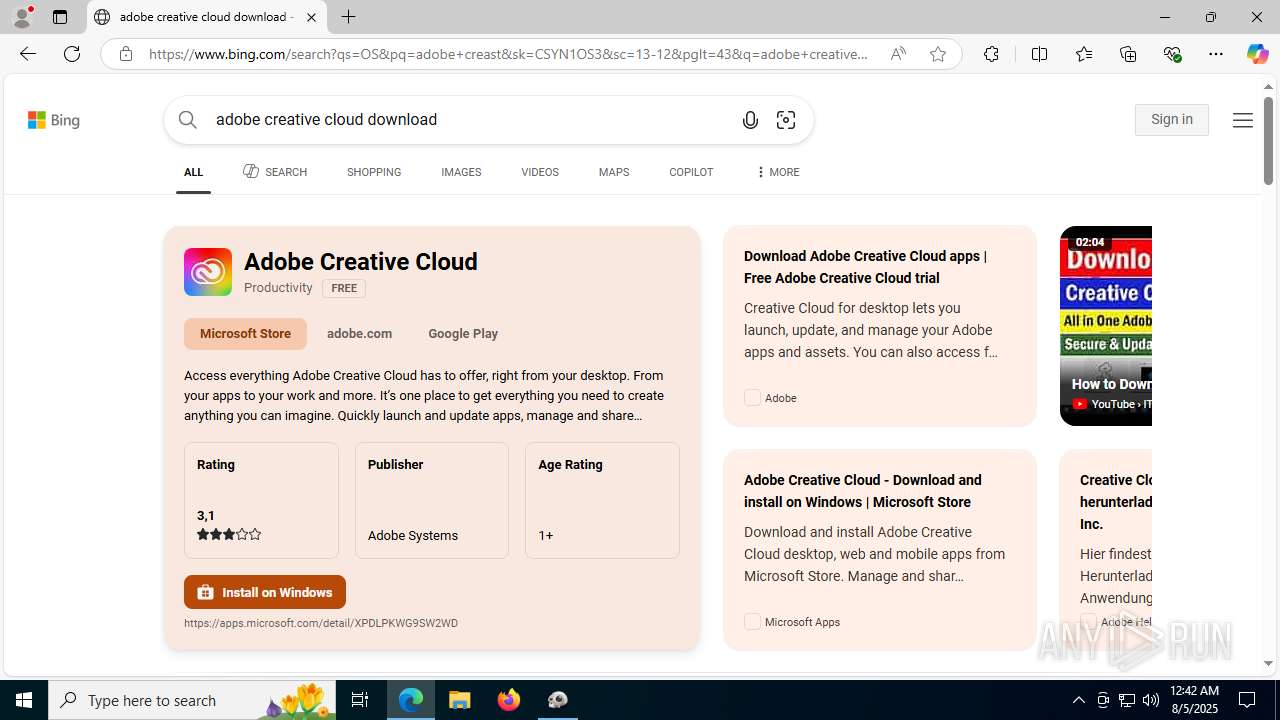Image resolution: width=1280 pixels, height=720 pixels.
Task: Open the SHOPPING results tab
Action: click(x=374, y=172)
